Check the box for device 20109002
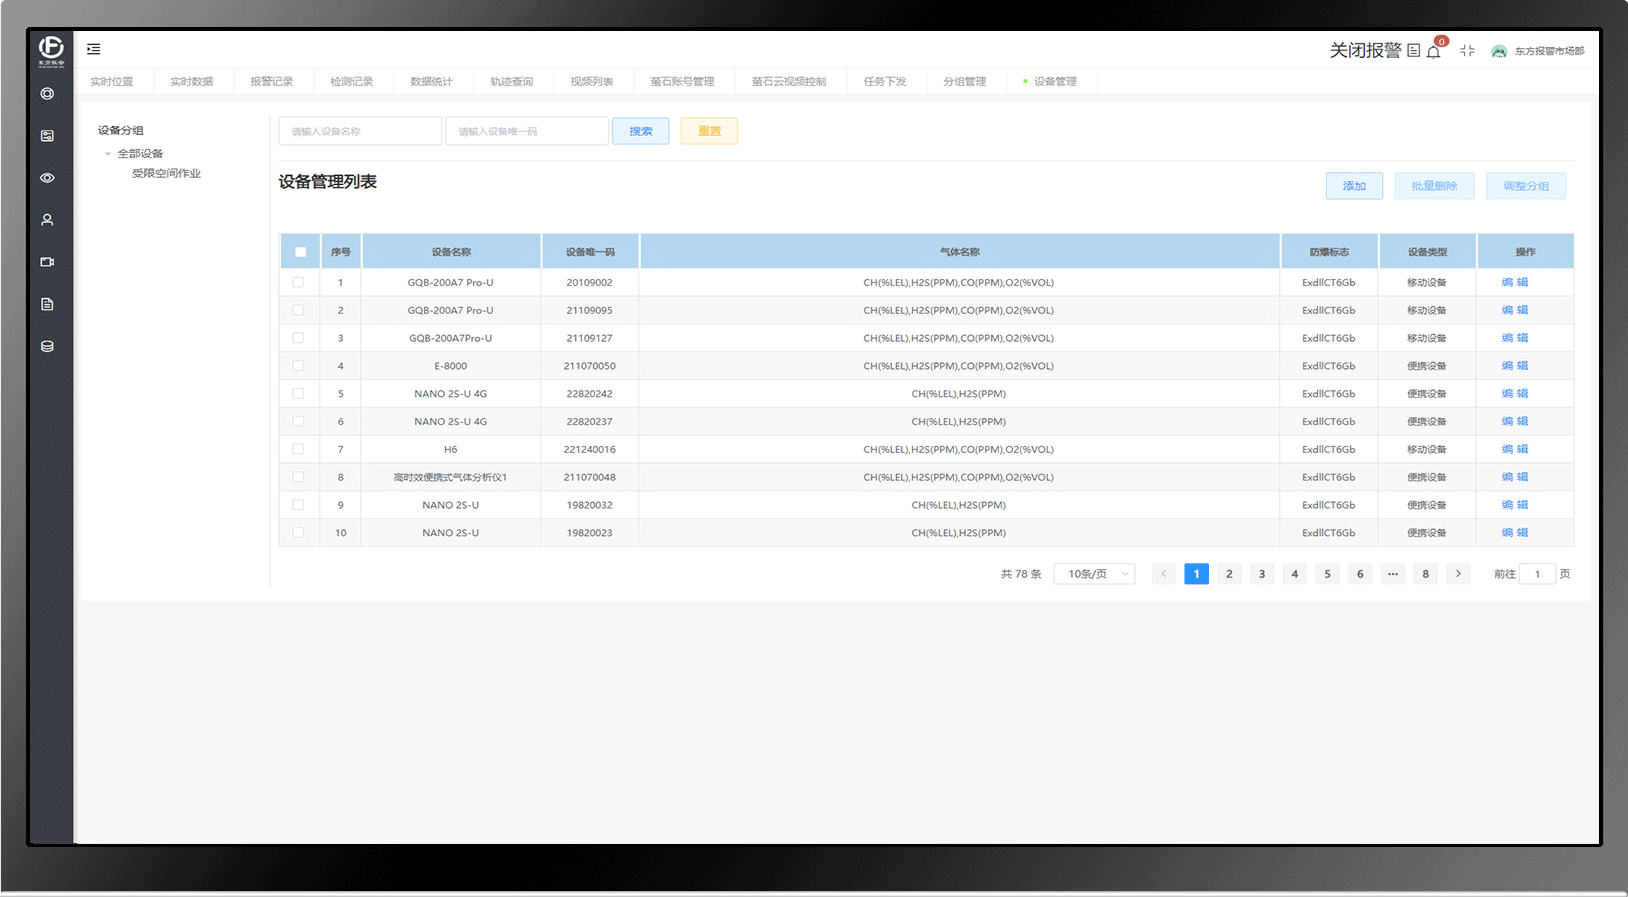Image resolution: width=1628 pixels, height=897 pixels. [298, 282]
